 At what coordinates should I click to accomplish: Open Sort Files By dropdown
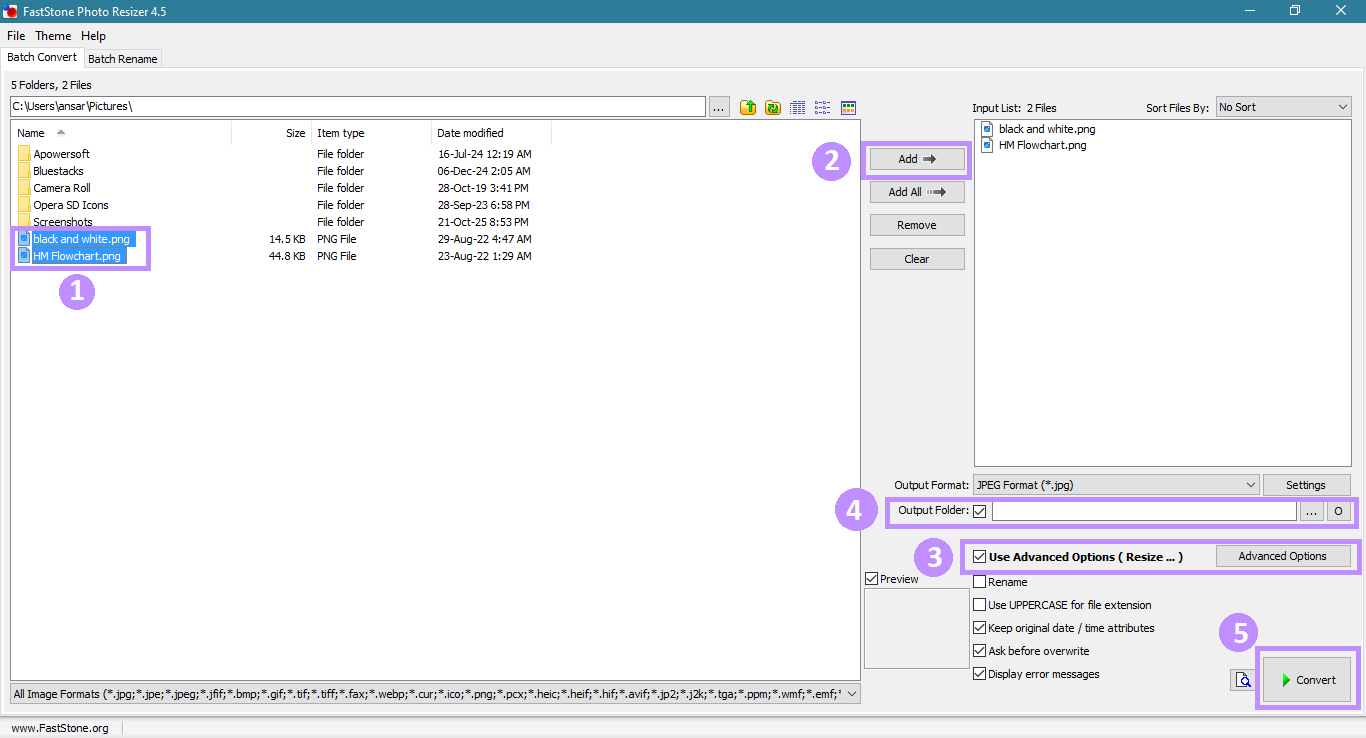[x=1283, y=107]
